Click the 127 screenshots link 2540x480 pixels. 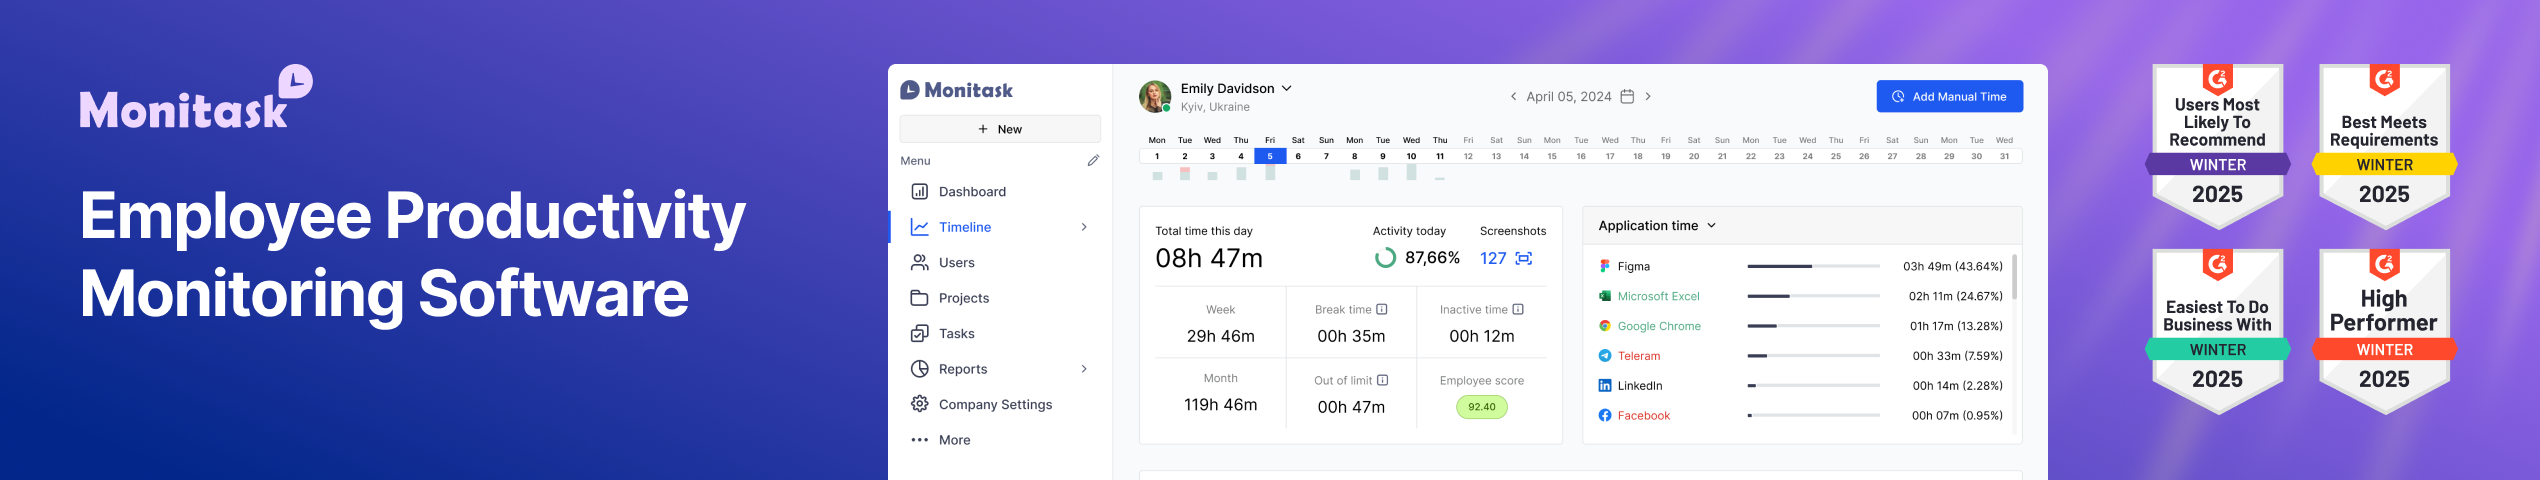1493,258
